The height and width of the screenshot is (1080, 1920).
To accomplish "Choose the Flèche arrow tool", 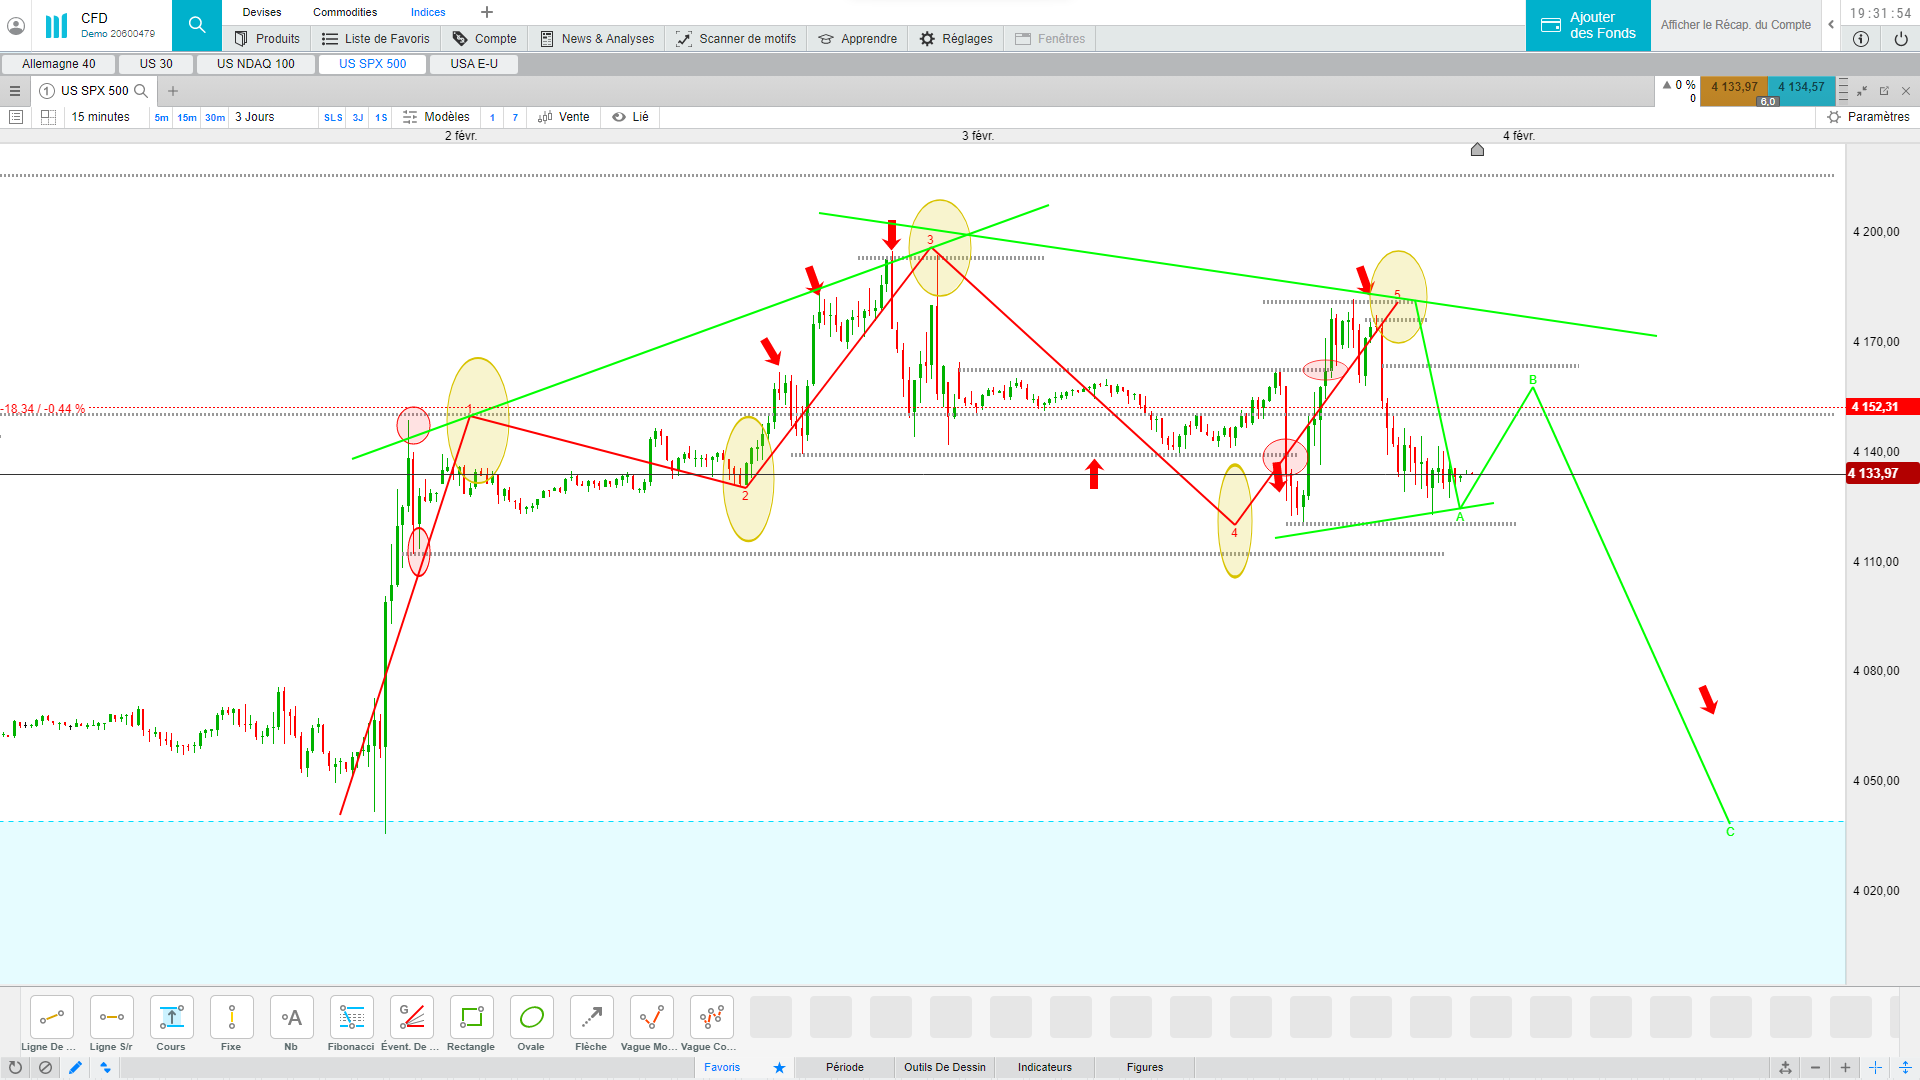I will [591, 1018].
